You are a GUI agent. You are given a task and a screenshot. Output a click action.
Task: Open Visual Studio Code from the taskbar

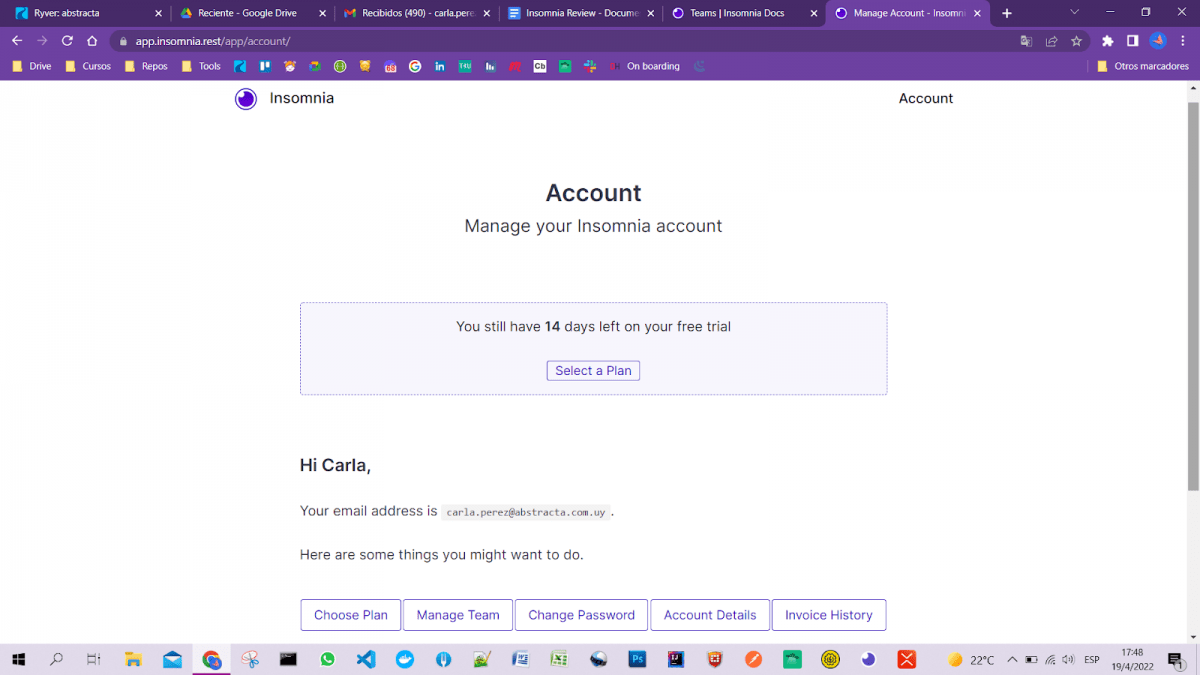[x=366, y=660]
